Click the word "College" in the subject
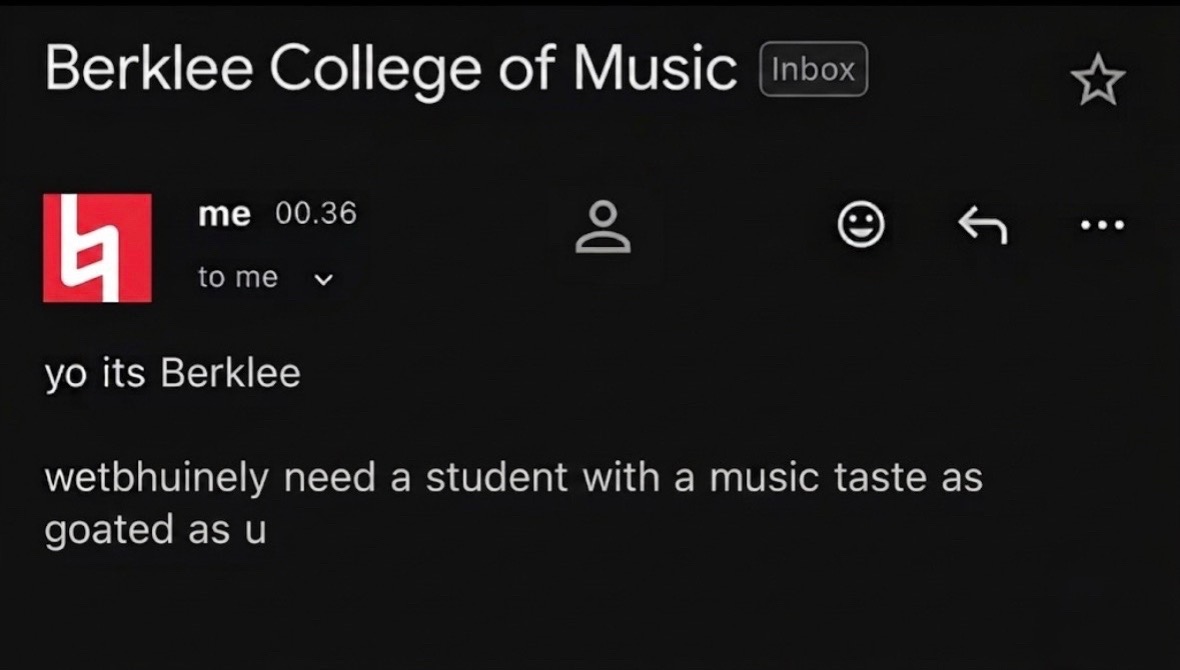This screenshot has width=1180, height=670. (375, 70)
